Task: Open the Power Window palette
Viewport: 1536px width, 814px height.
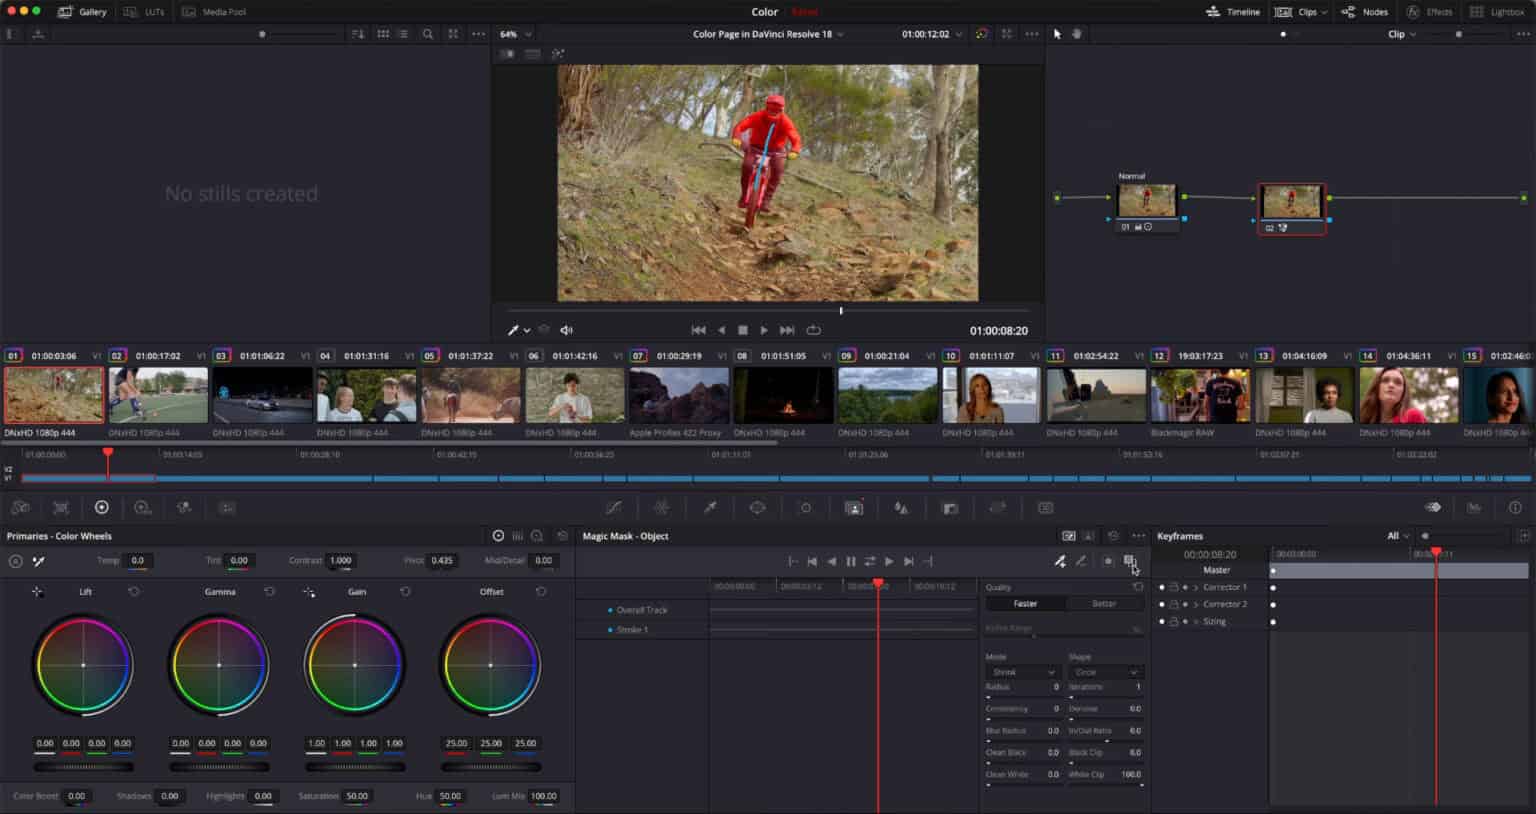Action: 757,508
